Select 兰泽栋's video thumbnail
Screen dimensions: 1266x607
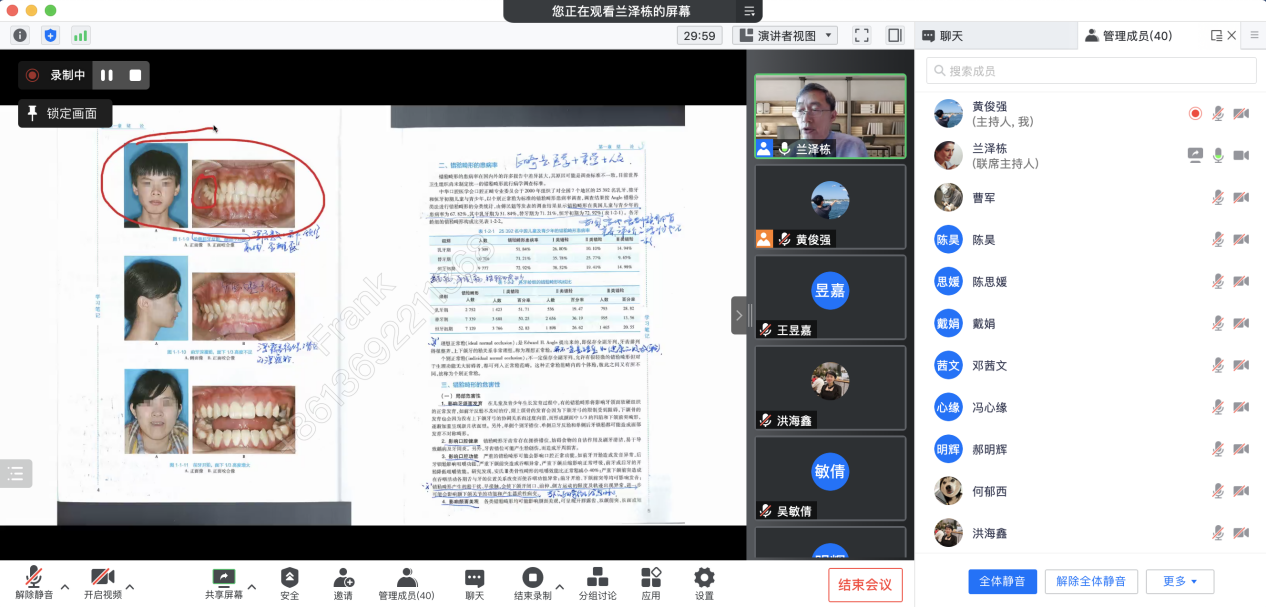(830, 116)
